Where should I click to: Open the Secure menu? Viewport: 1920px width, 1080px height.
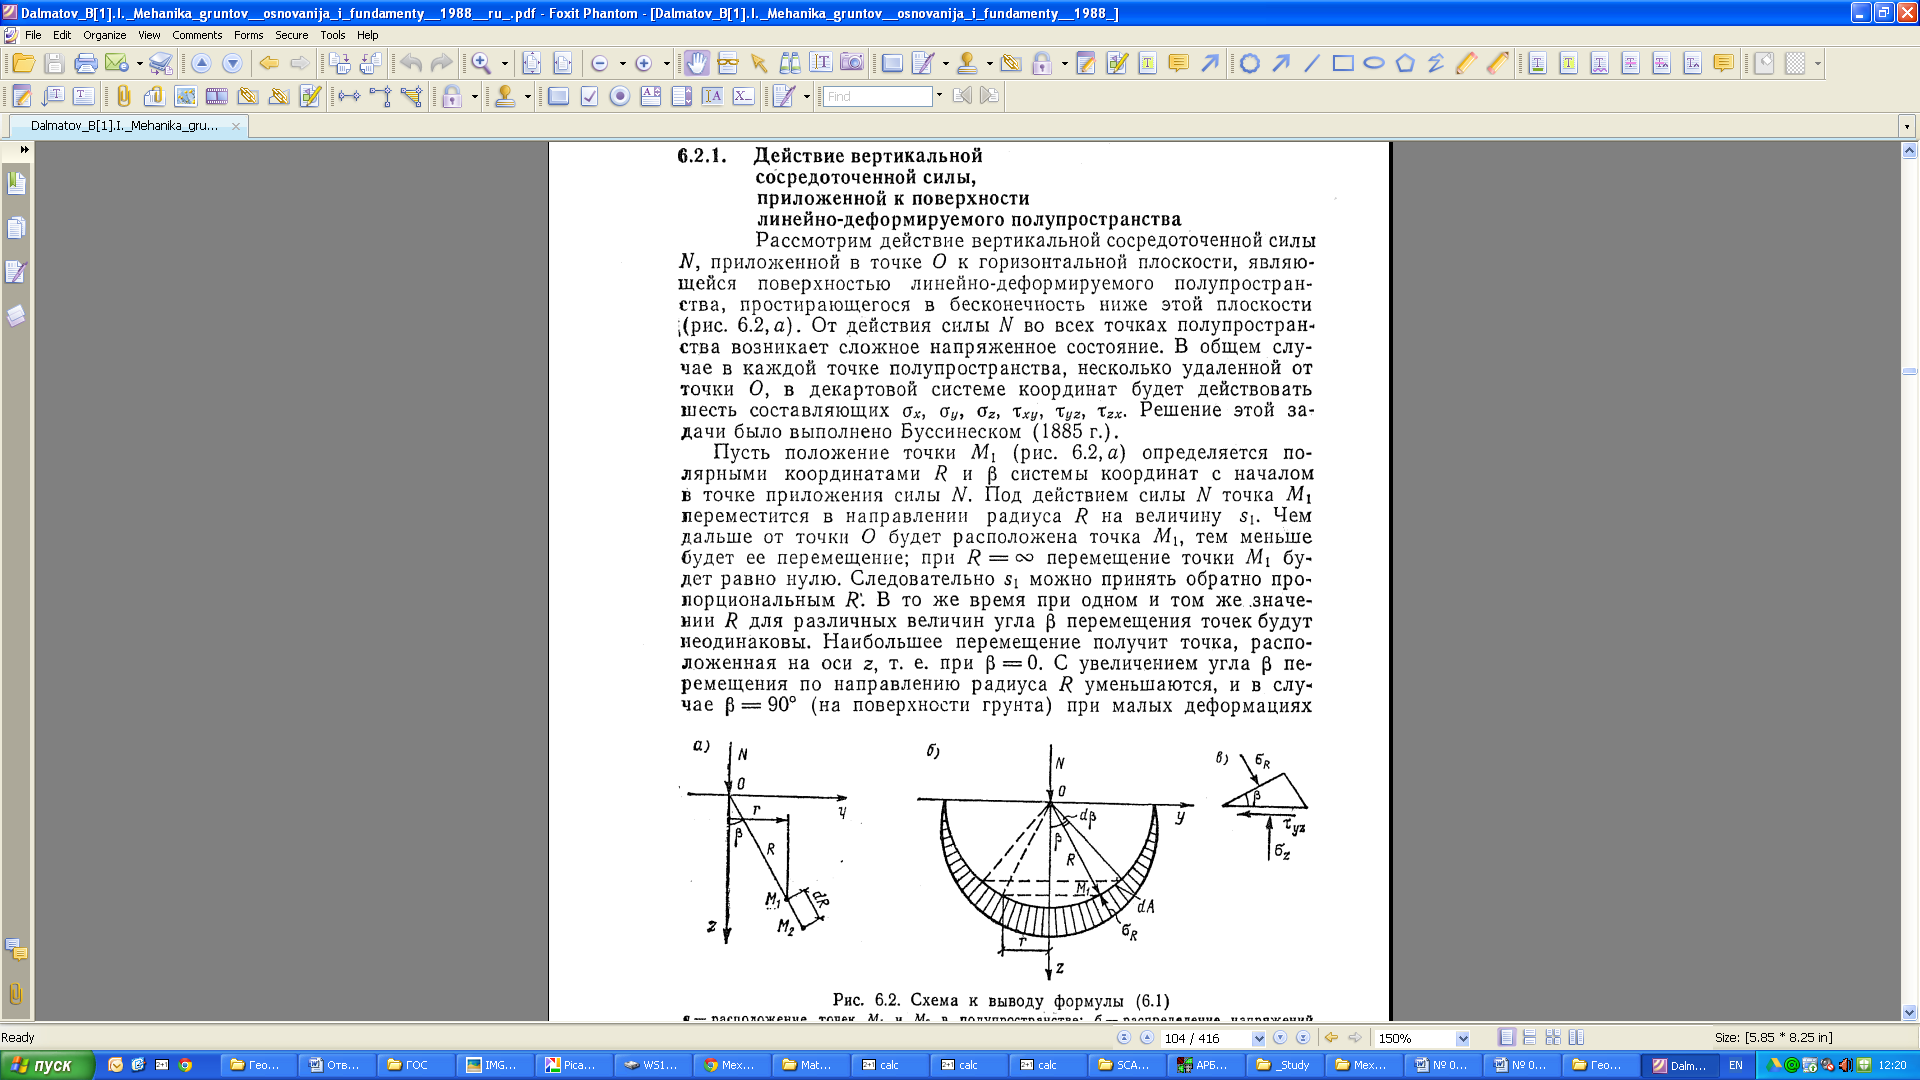(x=291, y=35)
